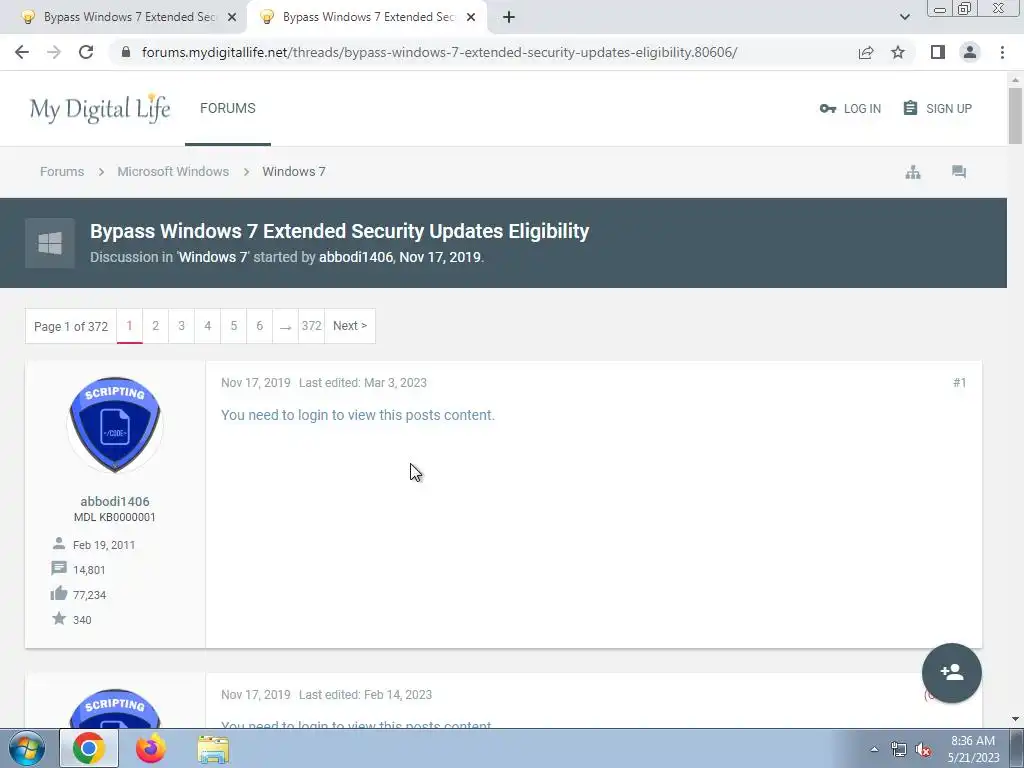Go back using browser back arrow
Screen dimensions: 1024x768
[22, 52]
